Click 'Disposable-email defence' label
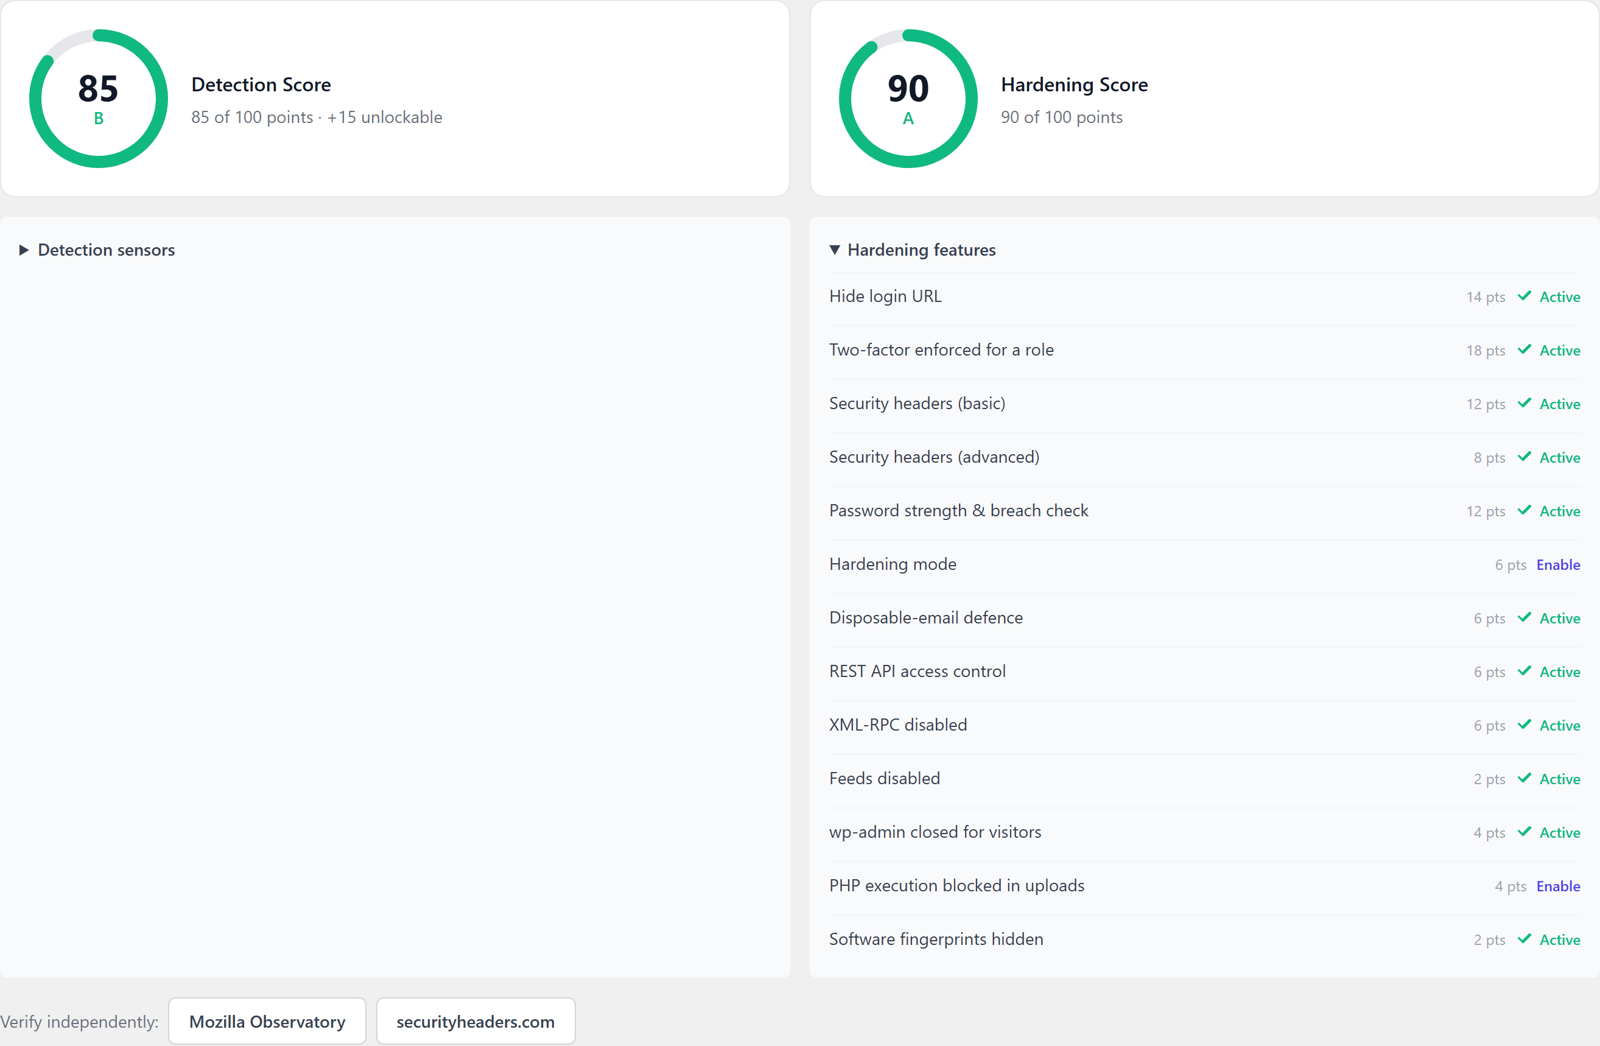The height and width of the screenshot is (1046, 1600). [926, 618]
